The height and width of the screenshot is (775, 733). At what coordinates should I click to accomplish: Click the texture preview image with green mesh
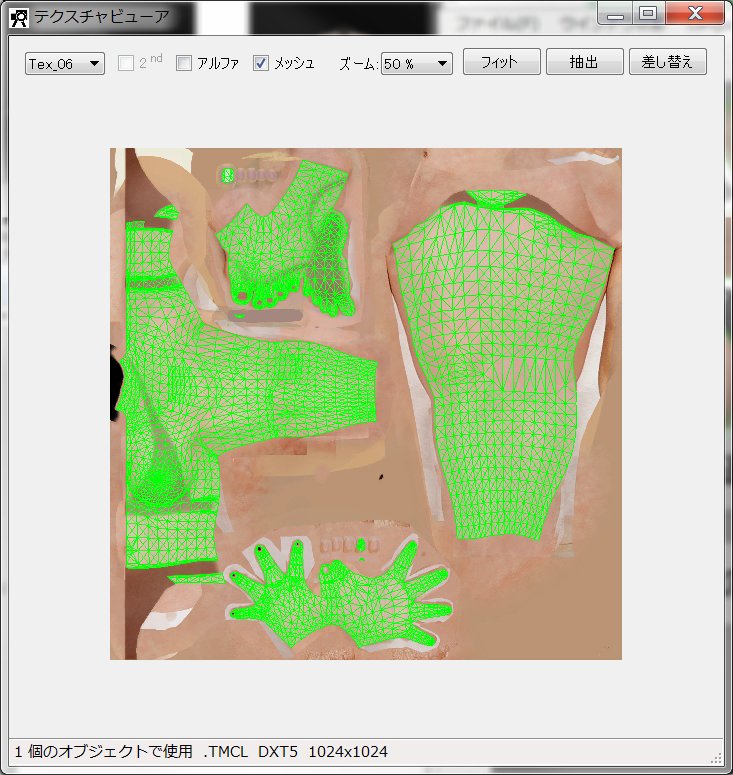click(366, 404)
